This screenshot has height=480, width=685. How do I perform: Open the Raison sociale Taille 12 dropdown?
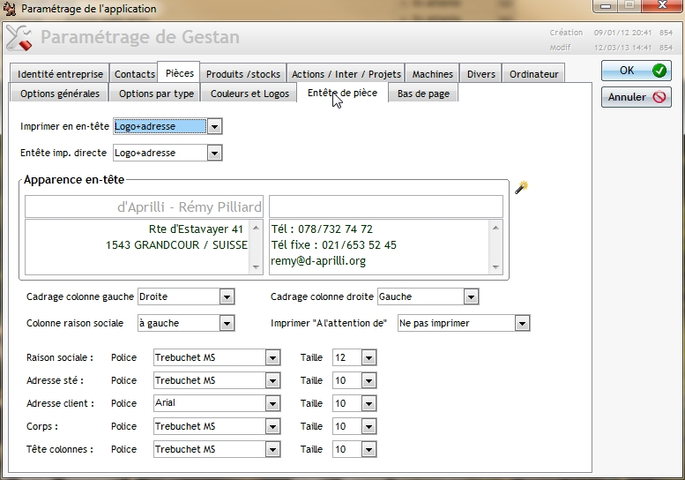[x=368, y=357]
